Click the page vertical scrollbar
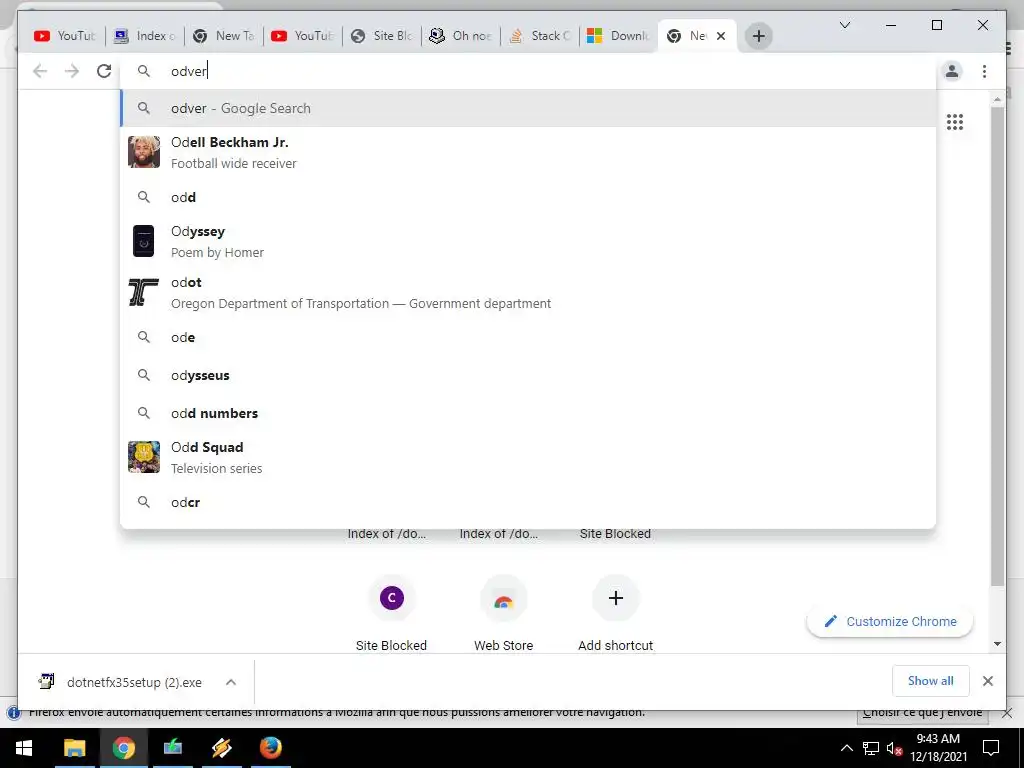This screenshot has height=768, width=1024. [x=997, y=346]
